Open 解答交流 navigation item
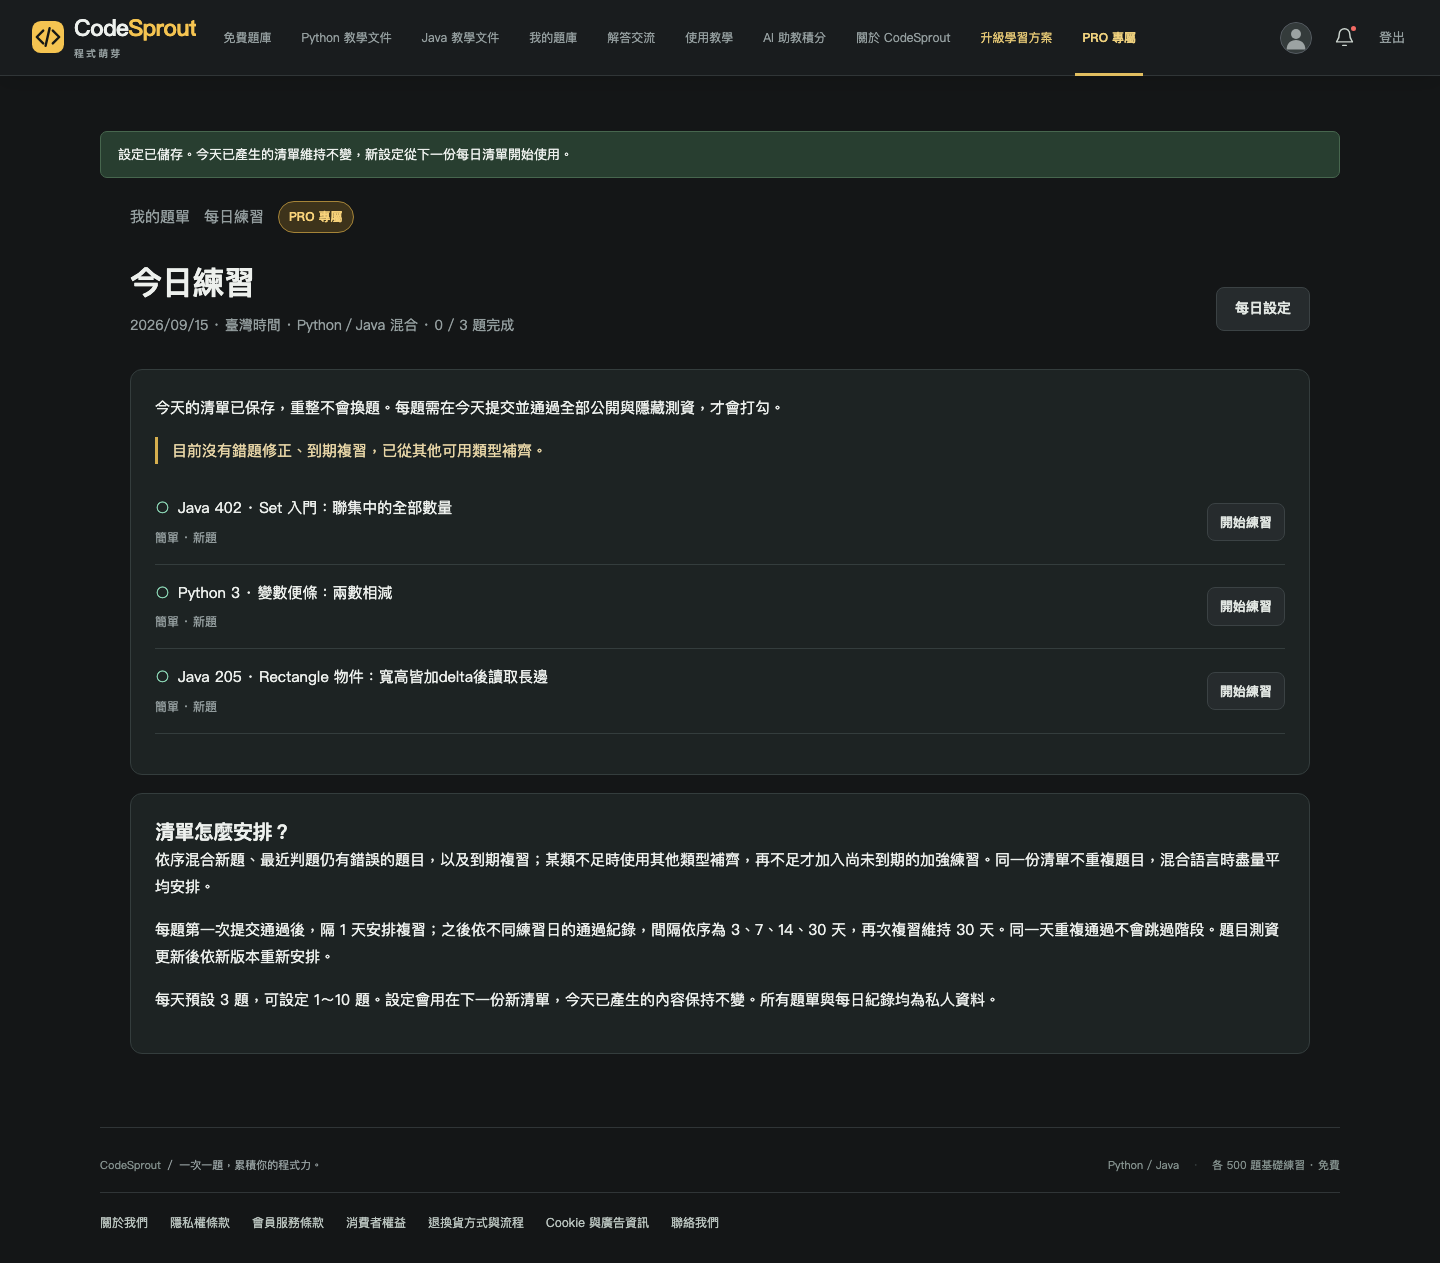 pyautogui.click(x=631, y=38)
